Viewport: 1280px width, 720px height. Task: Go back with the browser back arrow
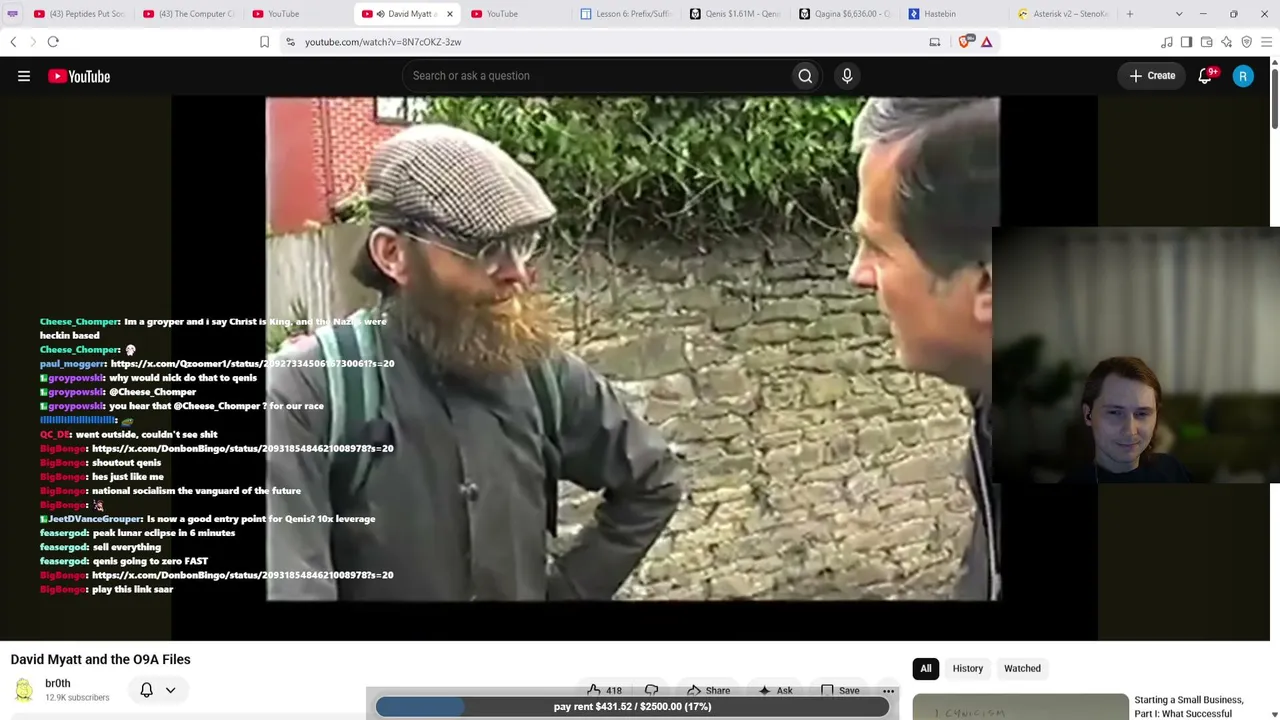click(x=13, y=42)
